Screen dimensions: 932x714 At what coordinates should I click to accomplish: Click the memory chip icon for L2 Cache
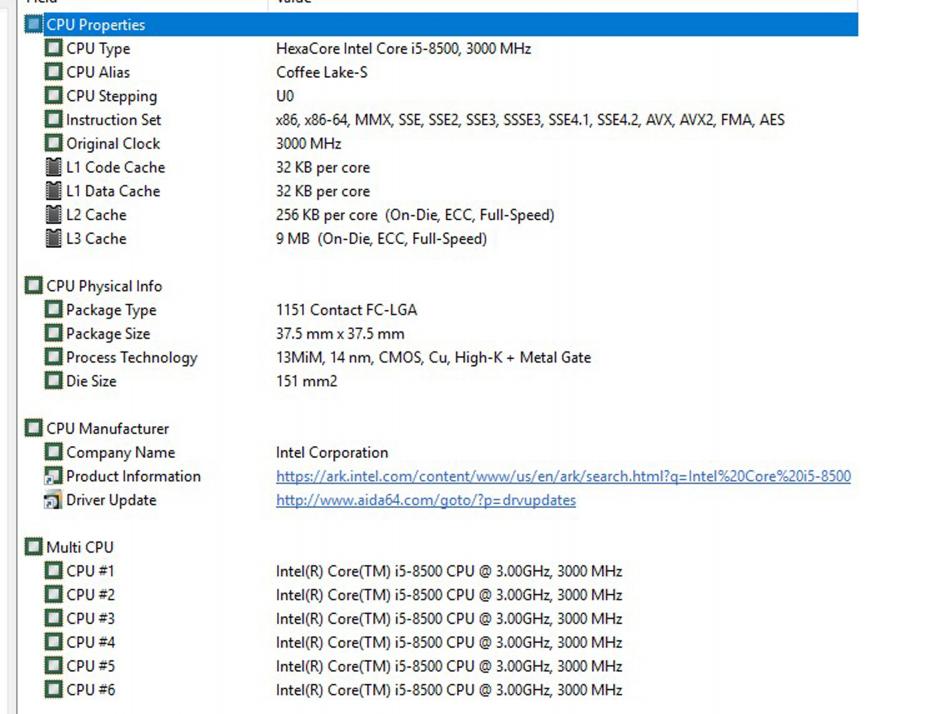[53, 215]
